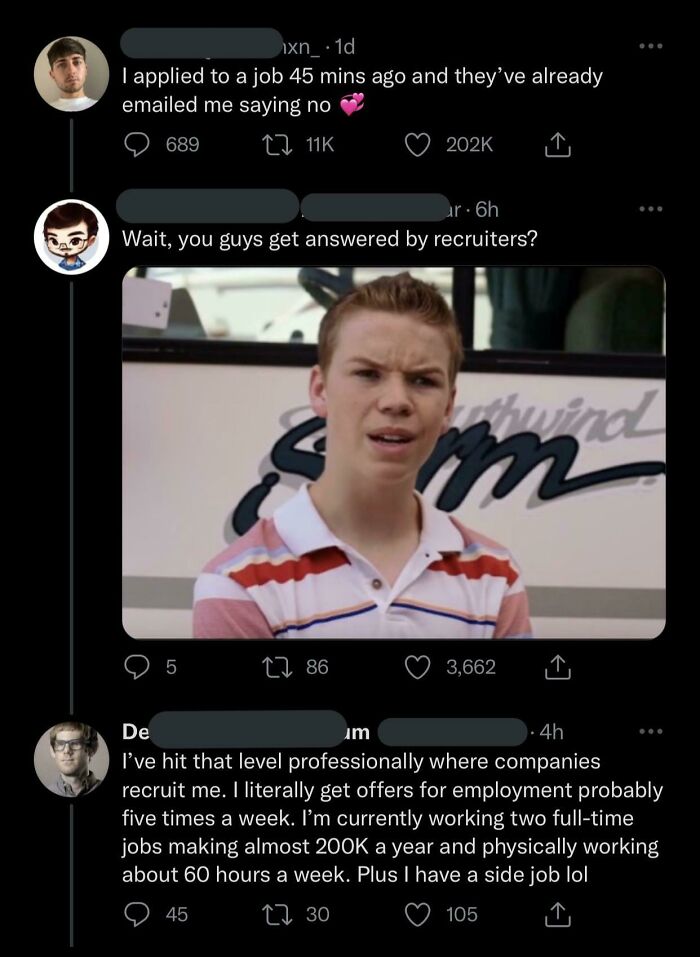
Task: Reply to the 200K a year tweet
Action: tap(137, 914)
